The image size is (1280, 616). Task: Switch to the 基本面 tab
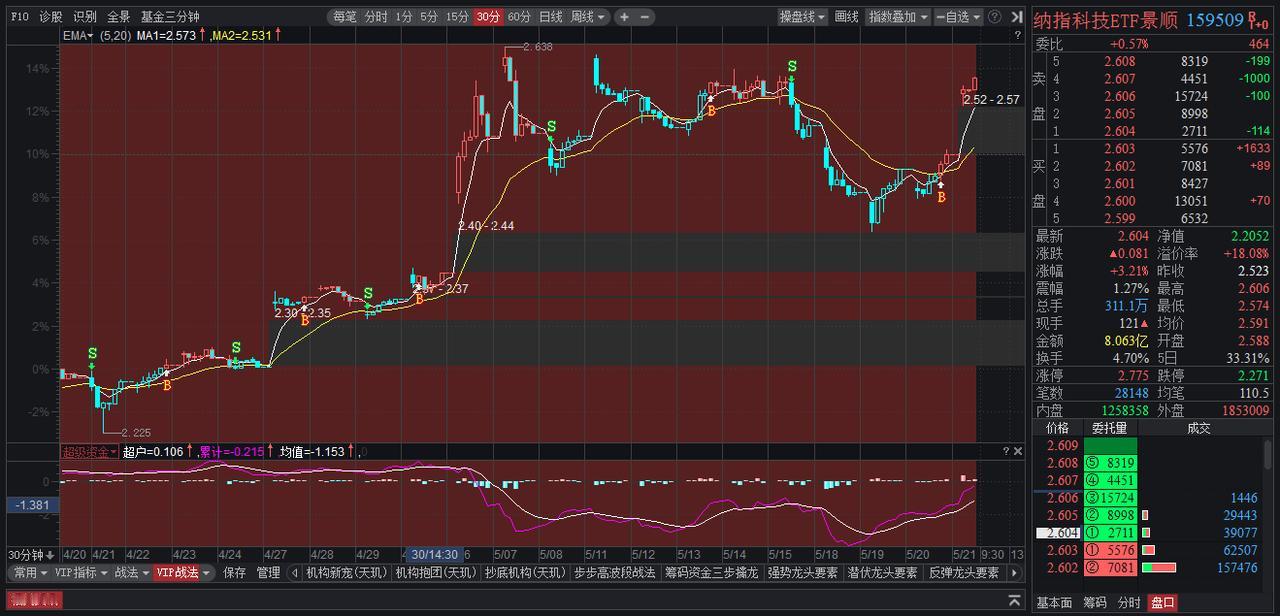pyautogui.click(x=1054, y=602)
